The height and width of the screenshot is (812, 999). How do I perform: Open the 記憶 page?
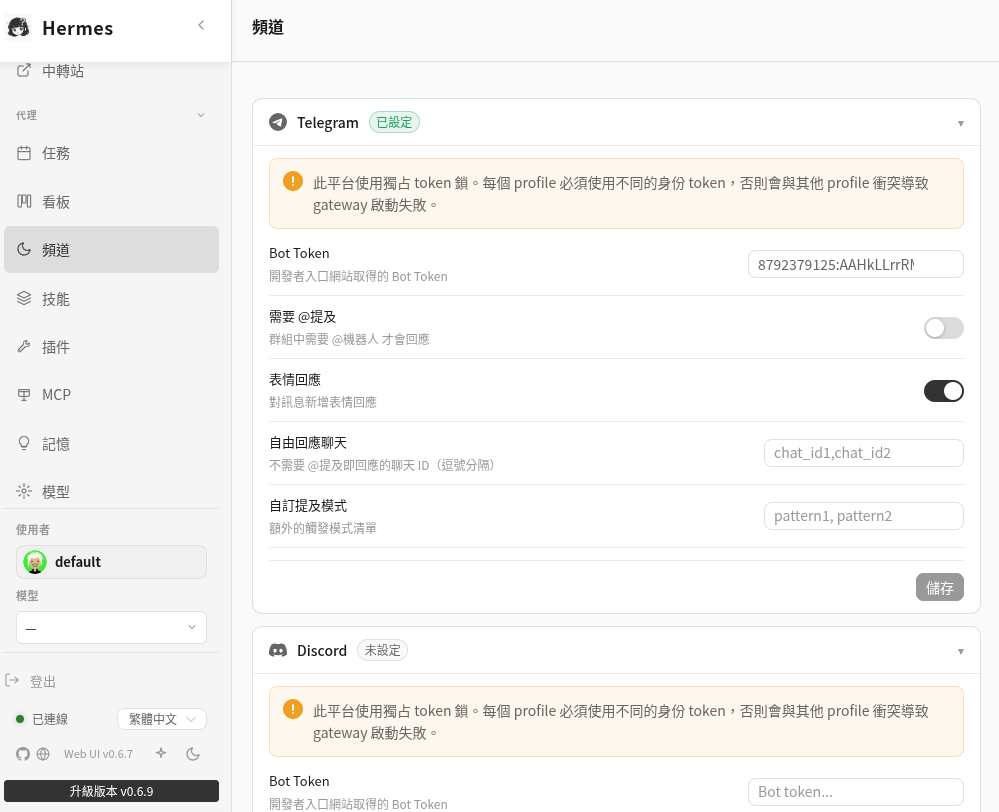pos(111,443)
